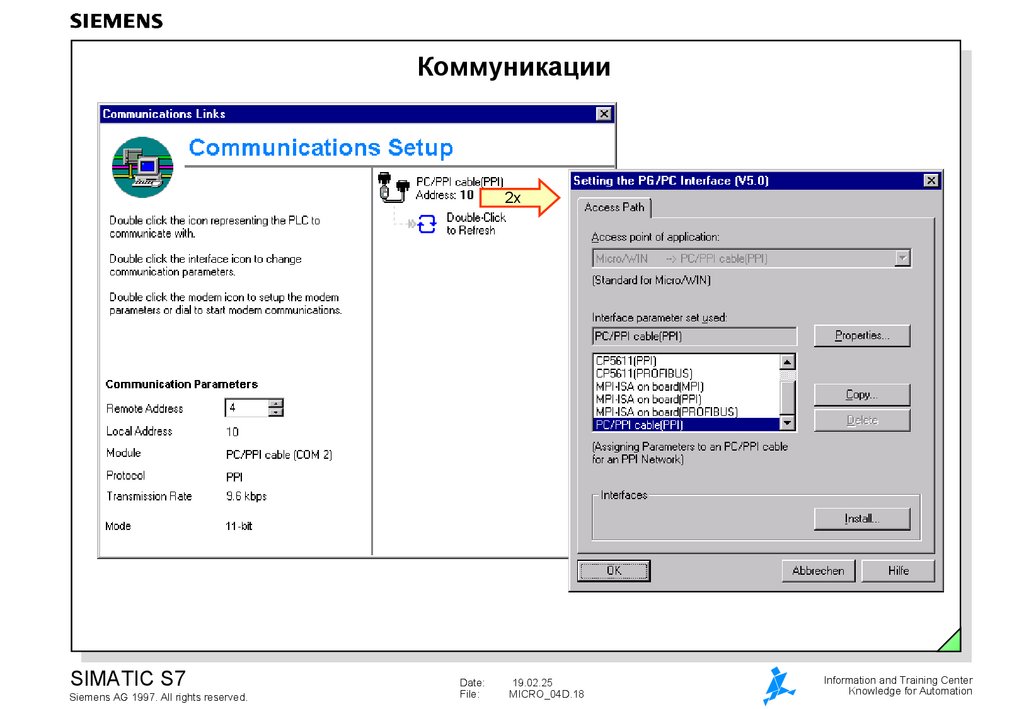
Task: Open the Properties... button
Action: coord(862,336)
